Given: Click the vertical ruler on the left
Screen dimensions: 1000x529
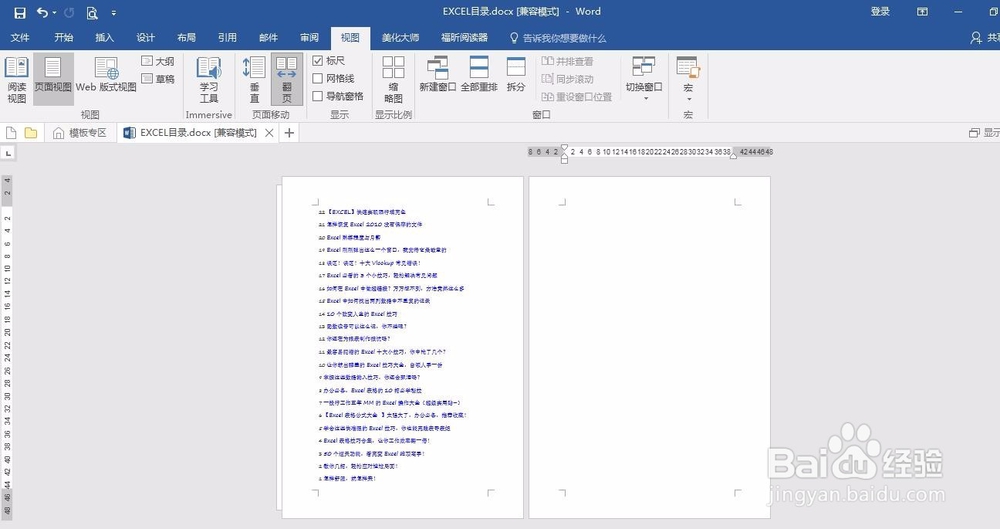Looking at the screenshot, I should tap(7, 347).
